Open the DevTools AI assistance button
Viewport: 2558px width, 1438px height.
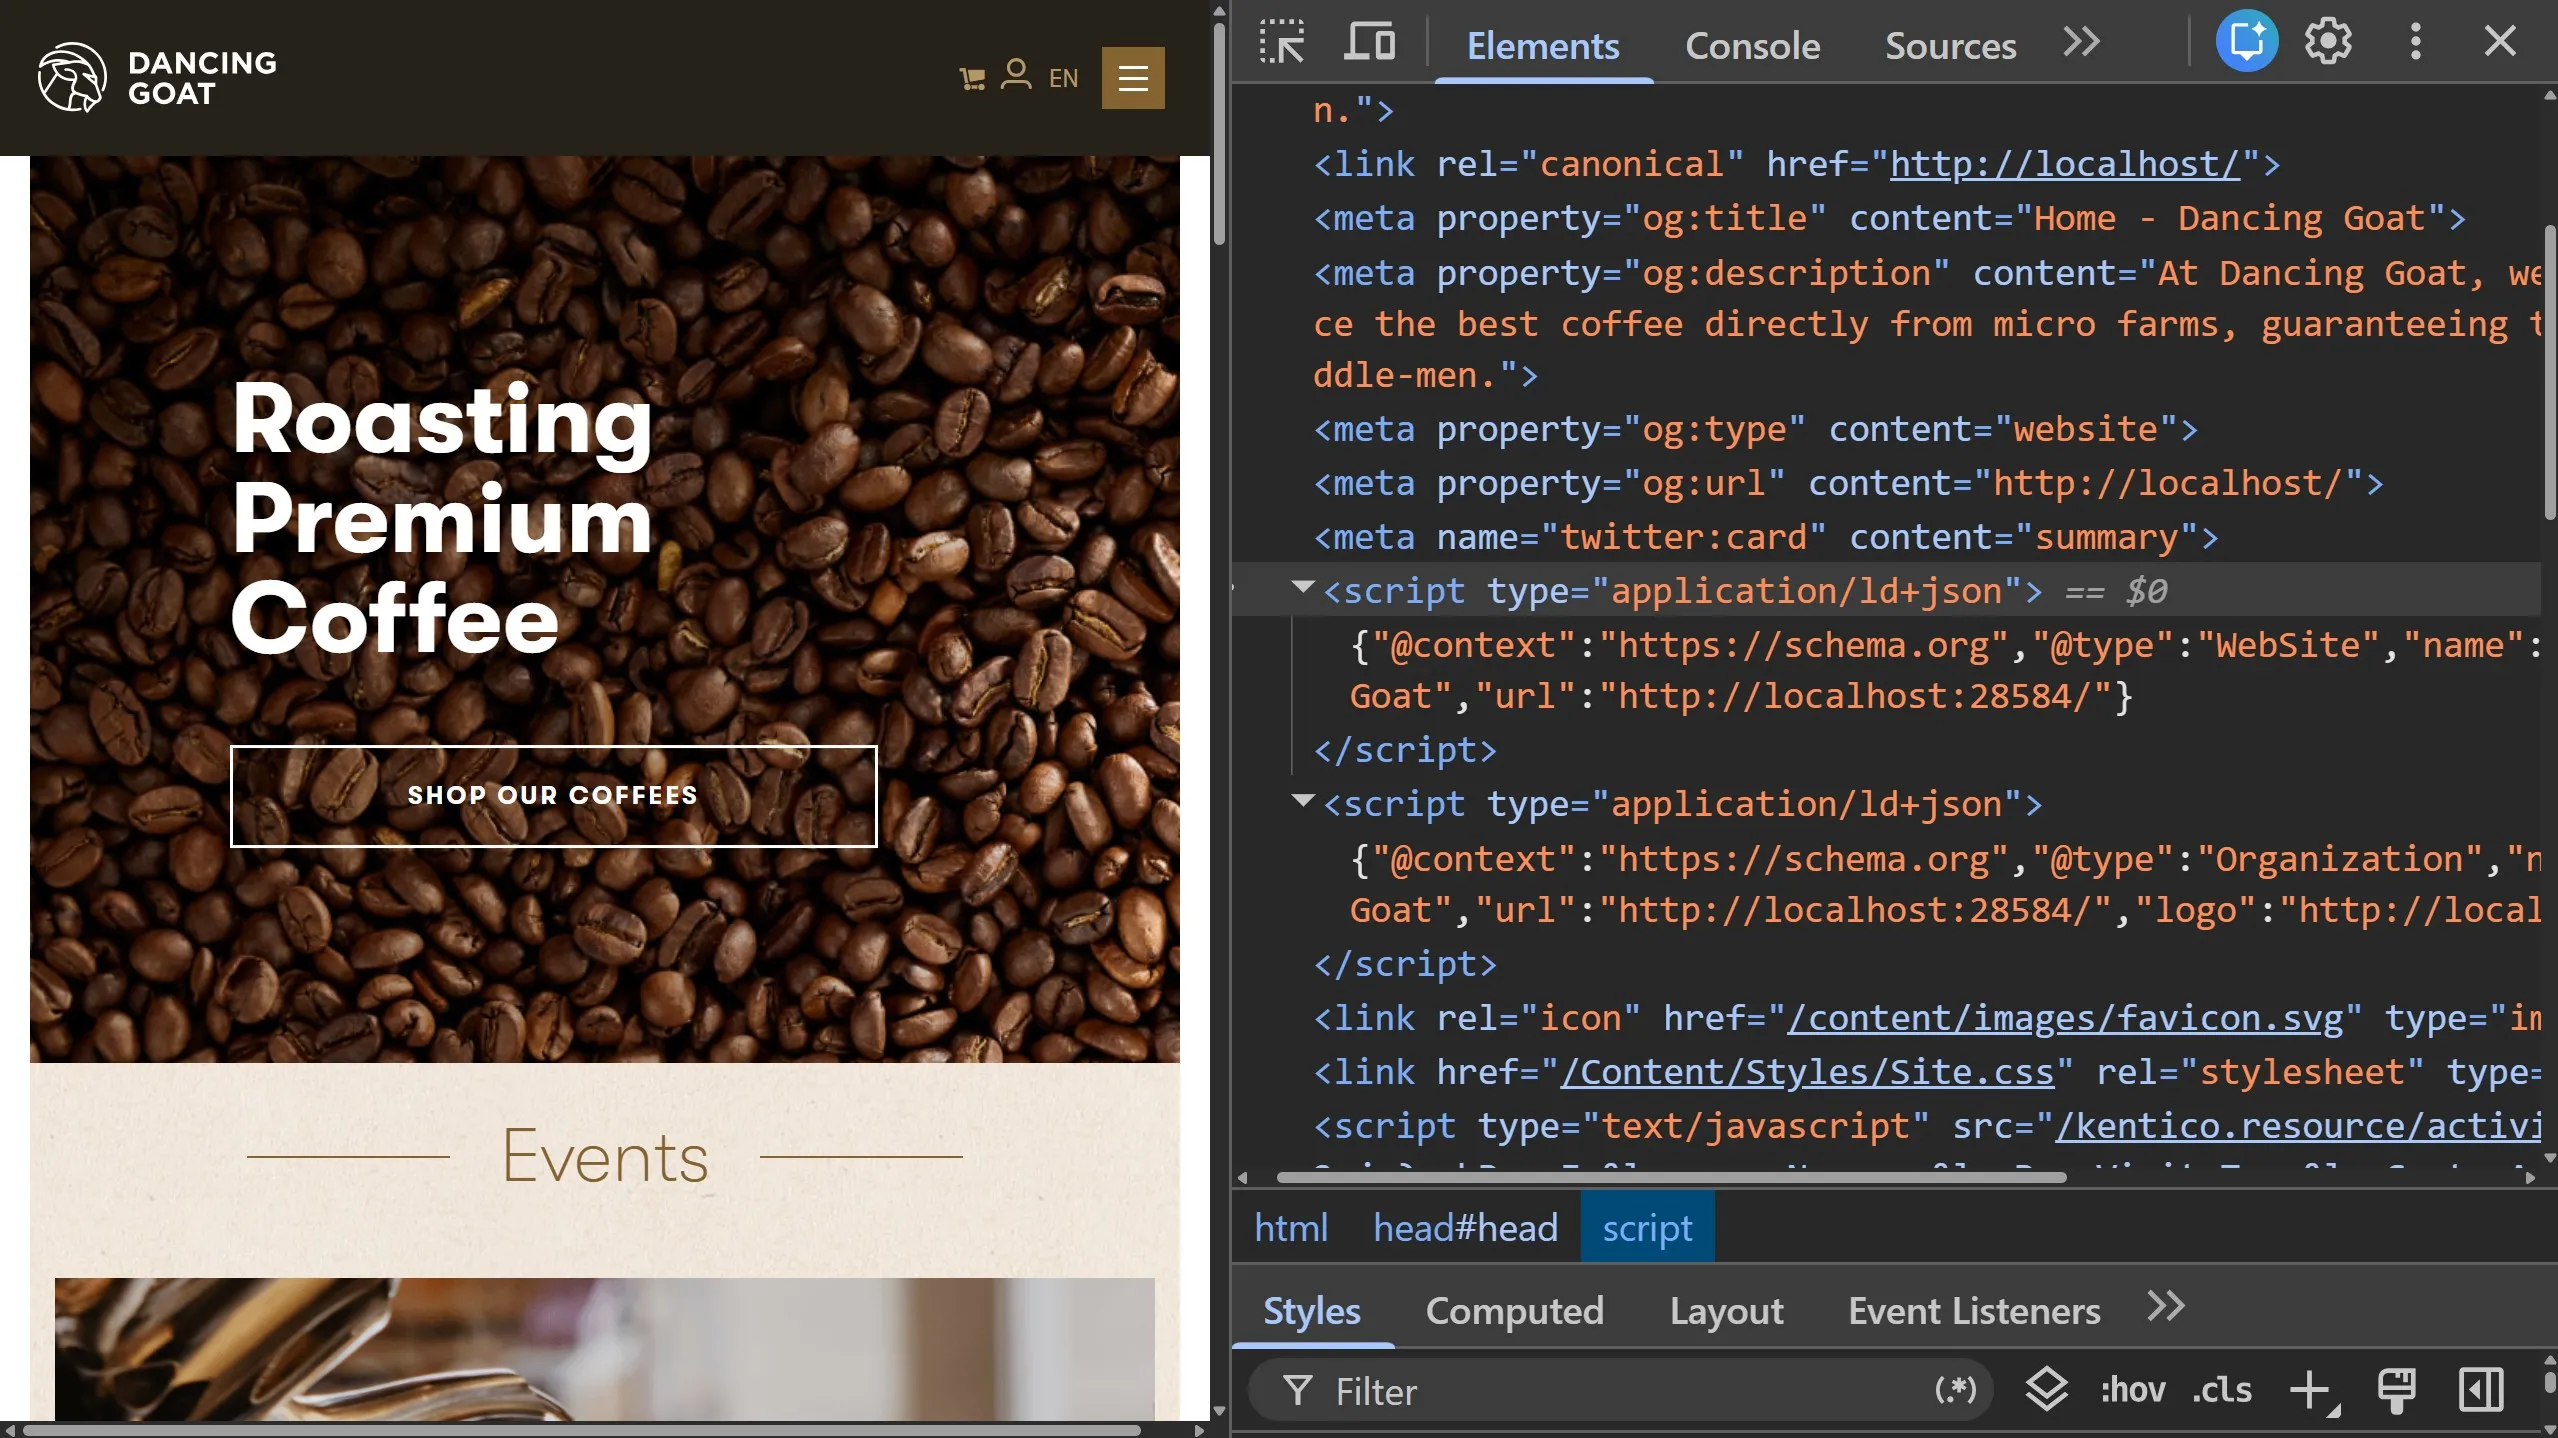click(x=2246, y=42)
